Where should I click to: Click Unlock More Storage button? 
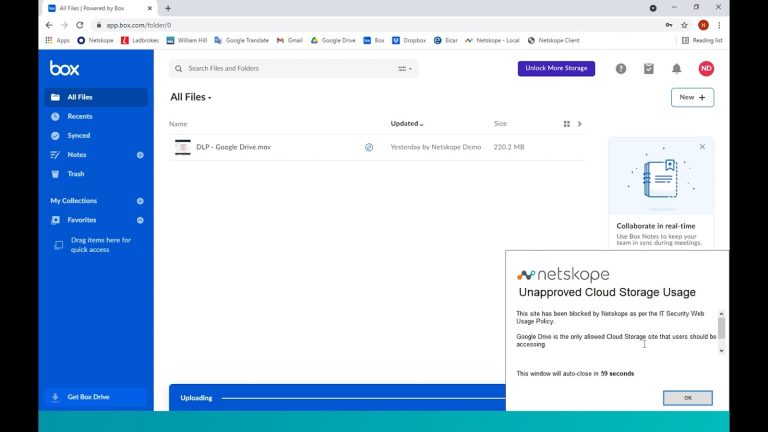(x=556, y=68)
